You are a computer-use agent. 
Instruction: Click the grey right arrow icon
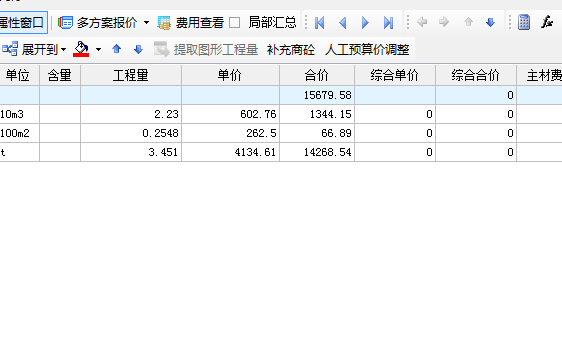(x=444, y=22)
